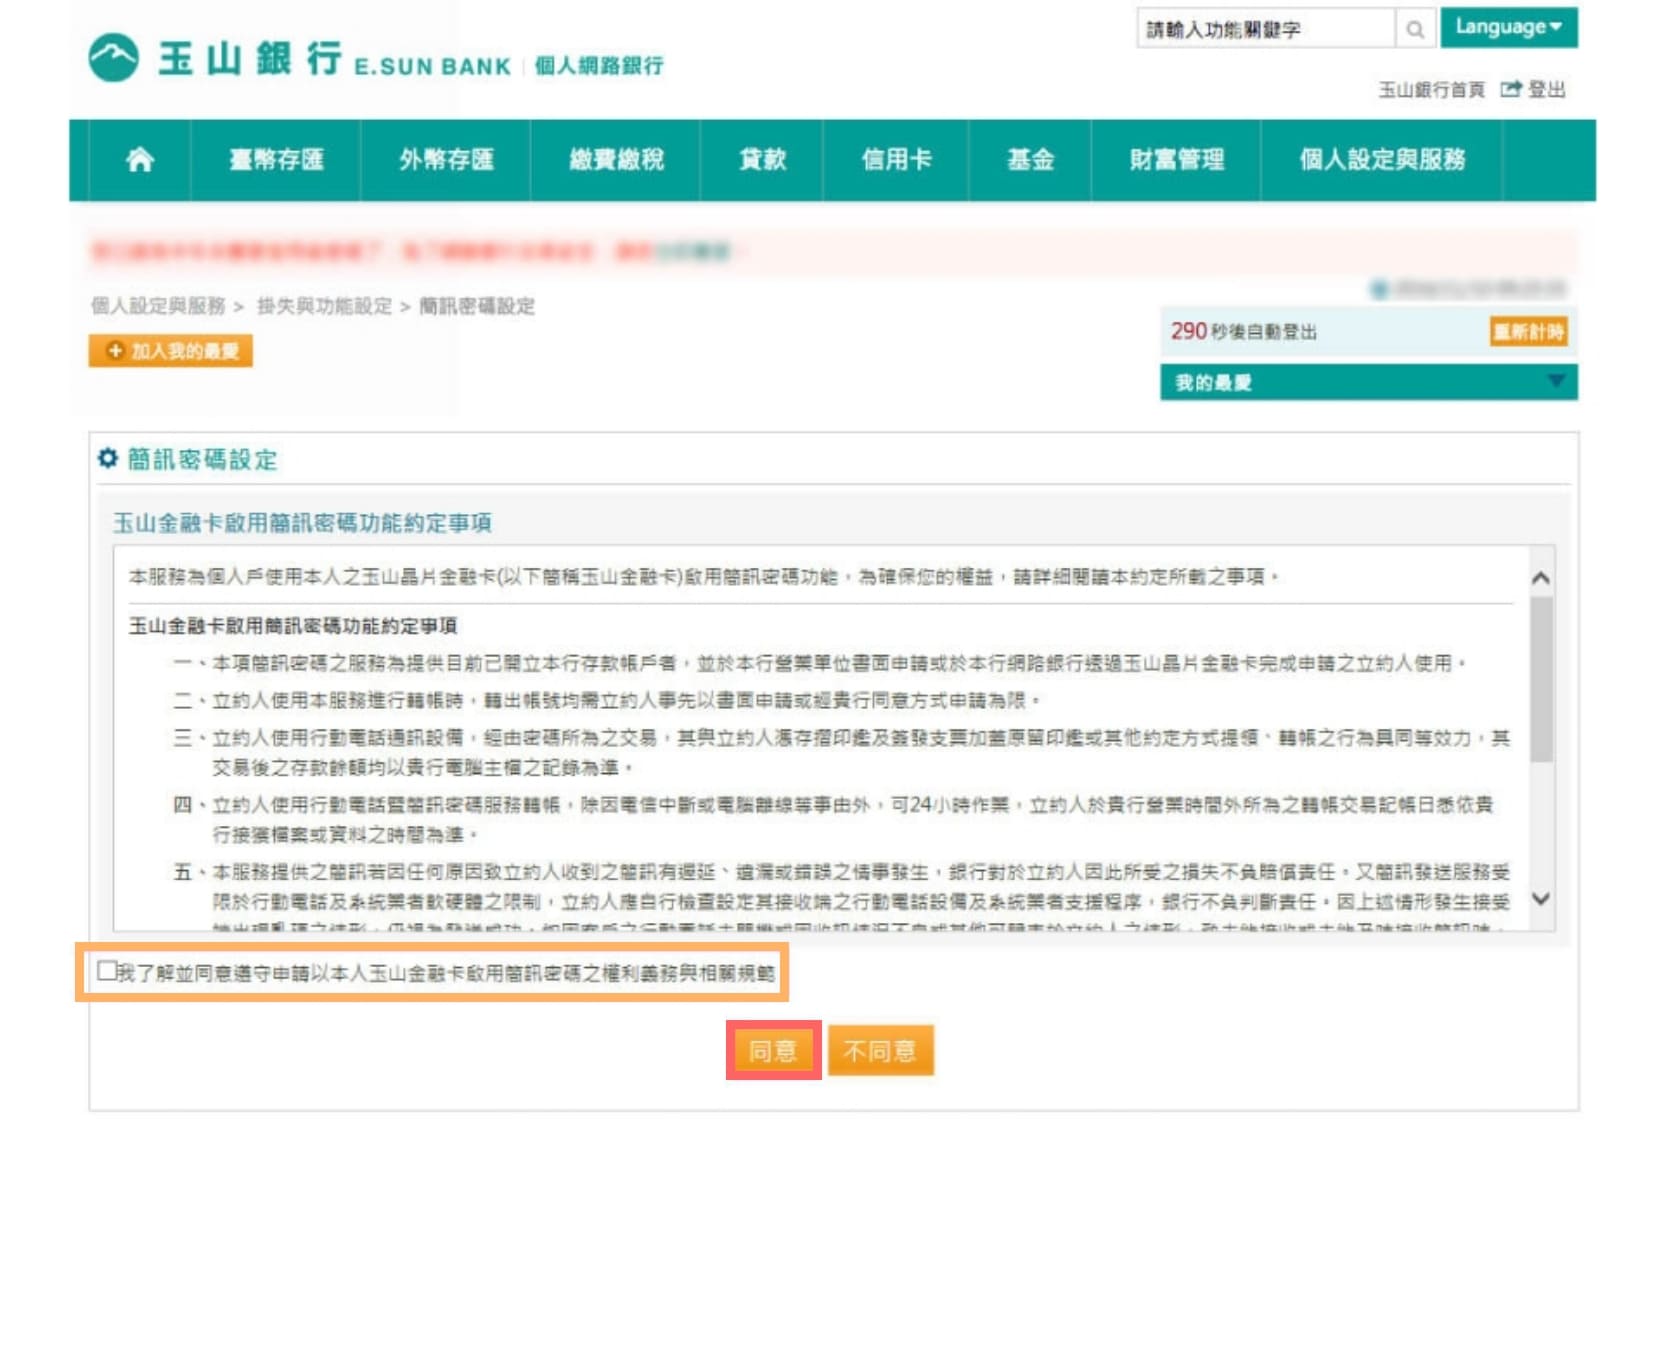Click the scroll down arrow of the agreement box
Viewport: 1662px width, 1347px height.
click(x=1541, y=899)
